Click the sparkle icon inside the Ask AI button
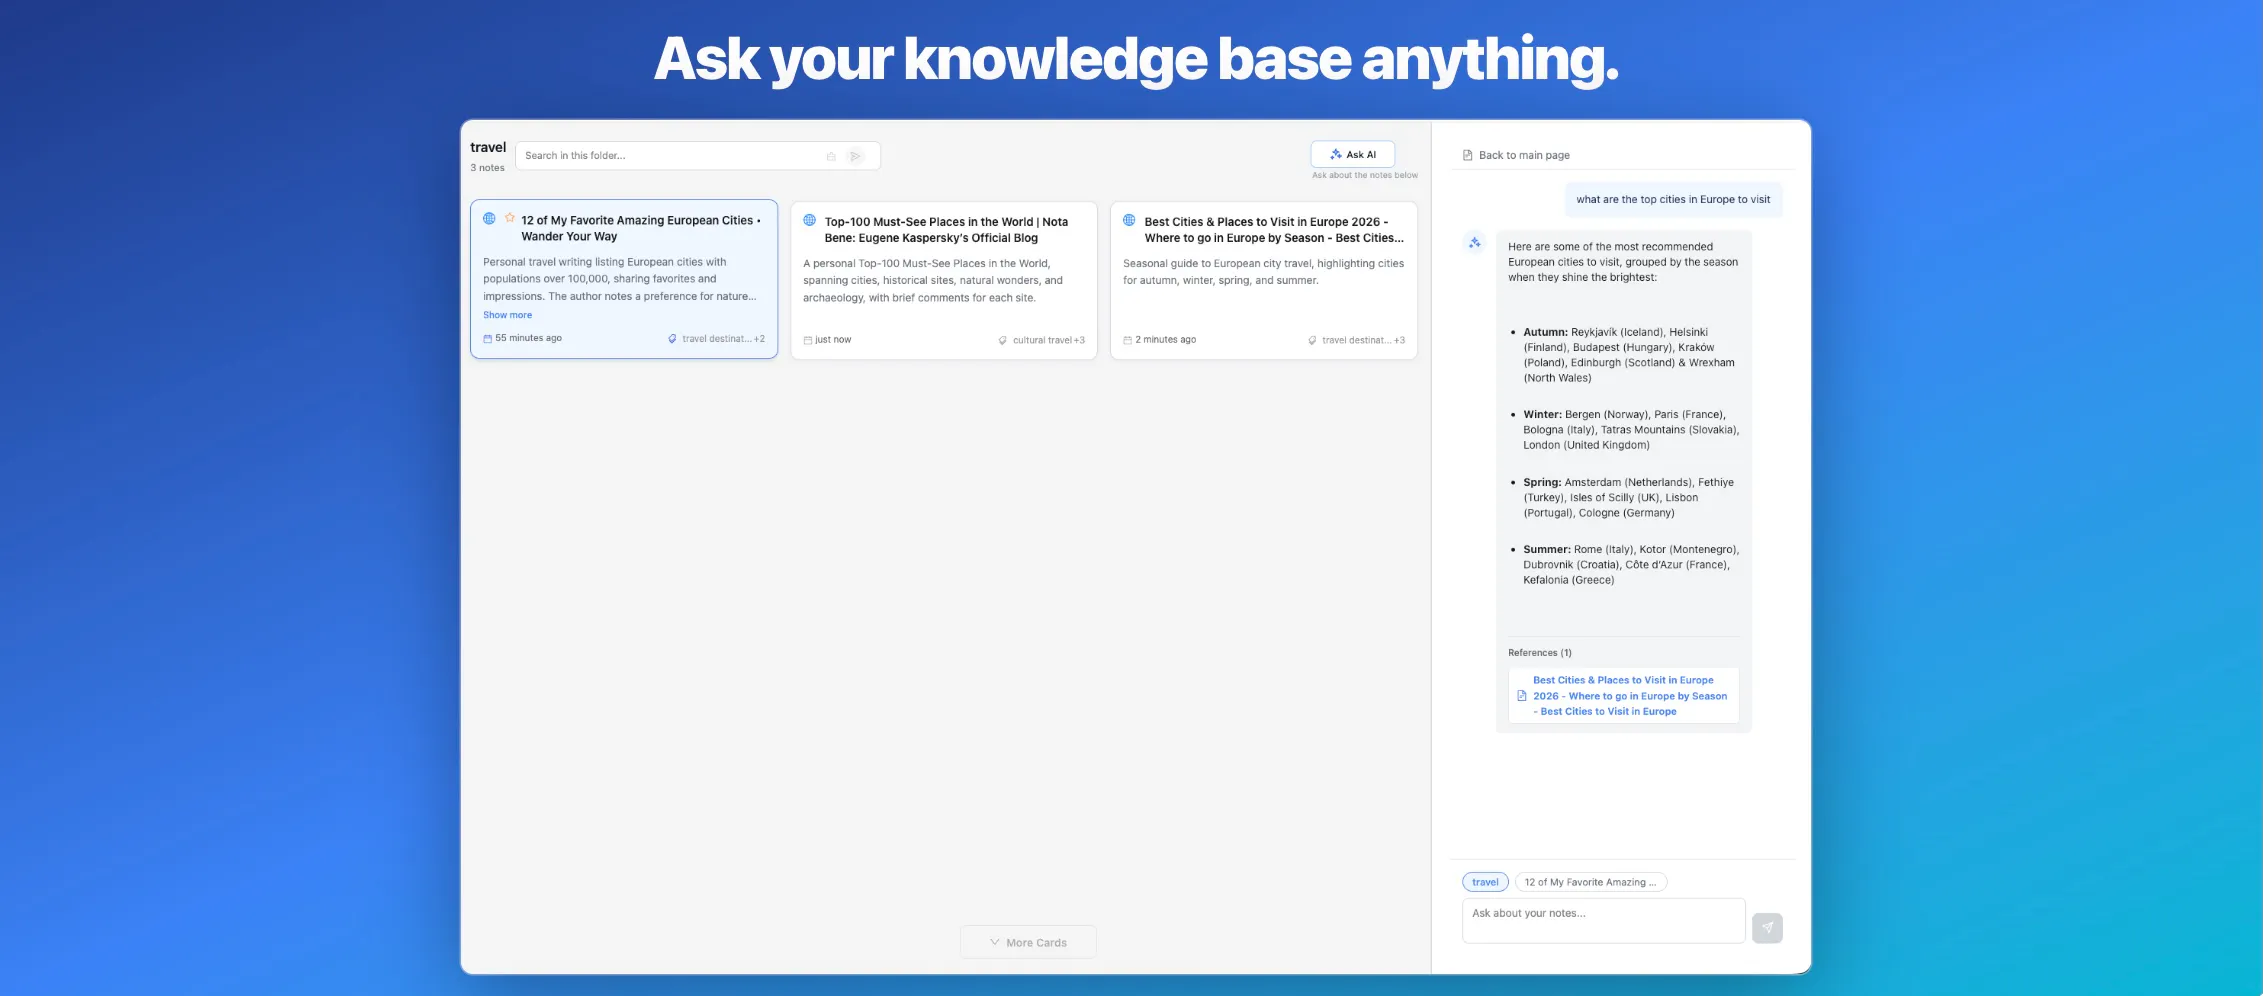 (x=1335, y=154)
